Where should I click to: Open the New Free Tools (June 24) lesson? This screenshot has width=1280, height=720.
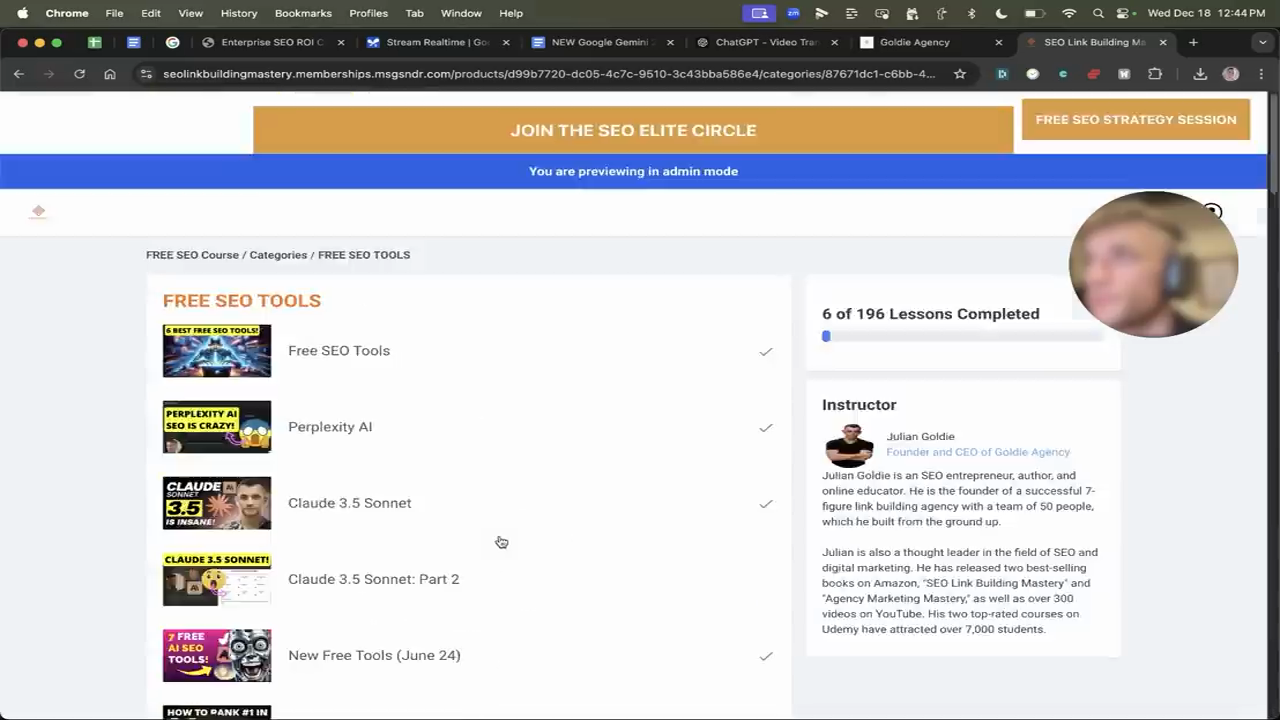(x=374, y=655)
